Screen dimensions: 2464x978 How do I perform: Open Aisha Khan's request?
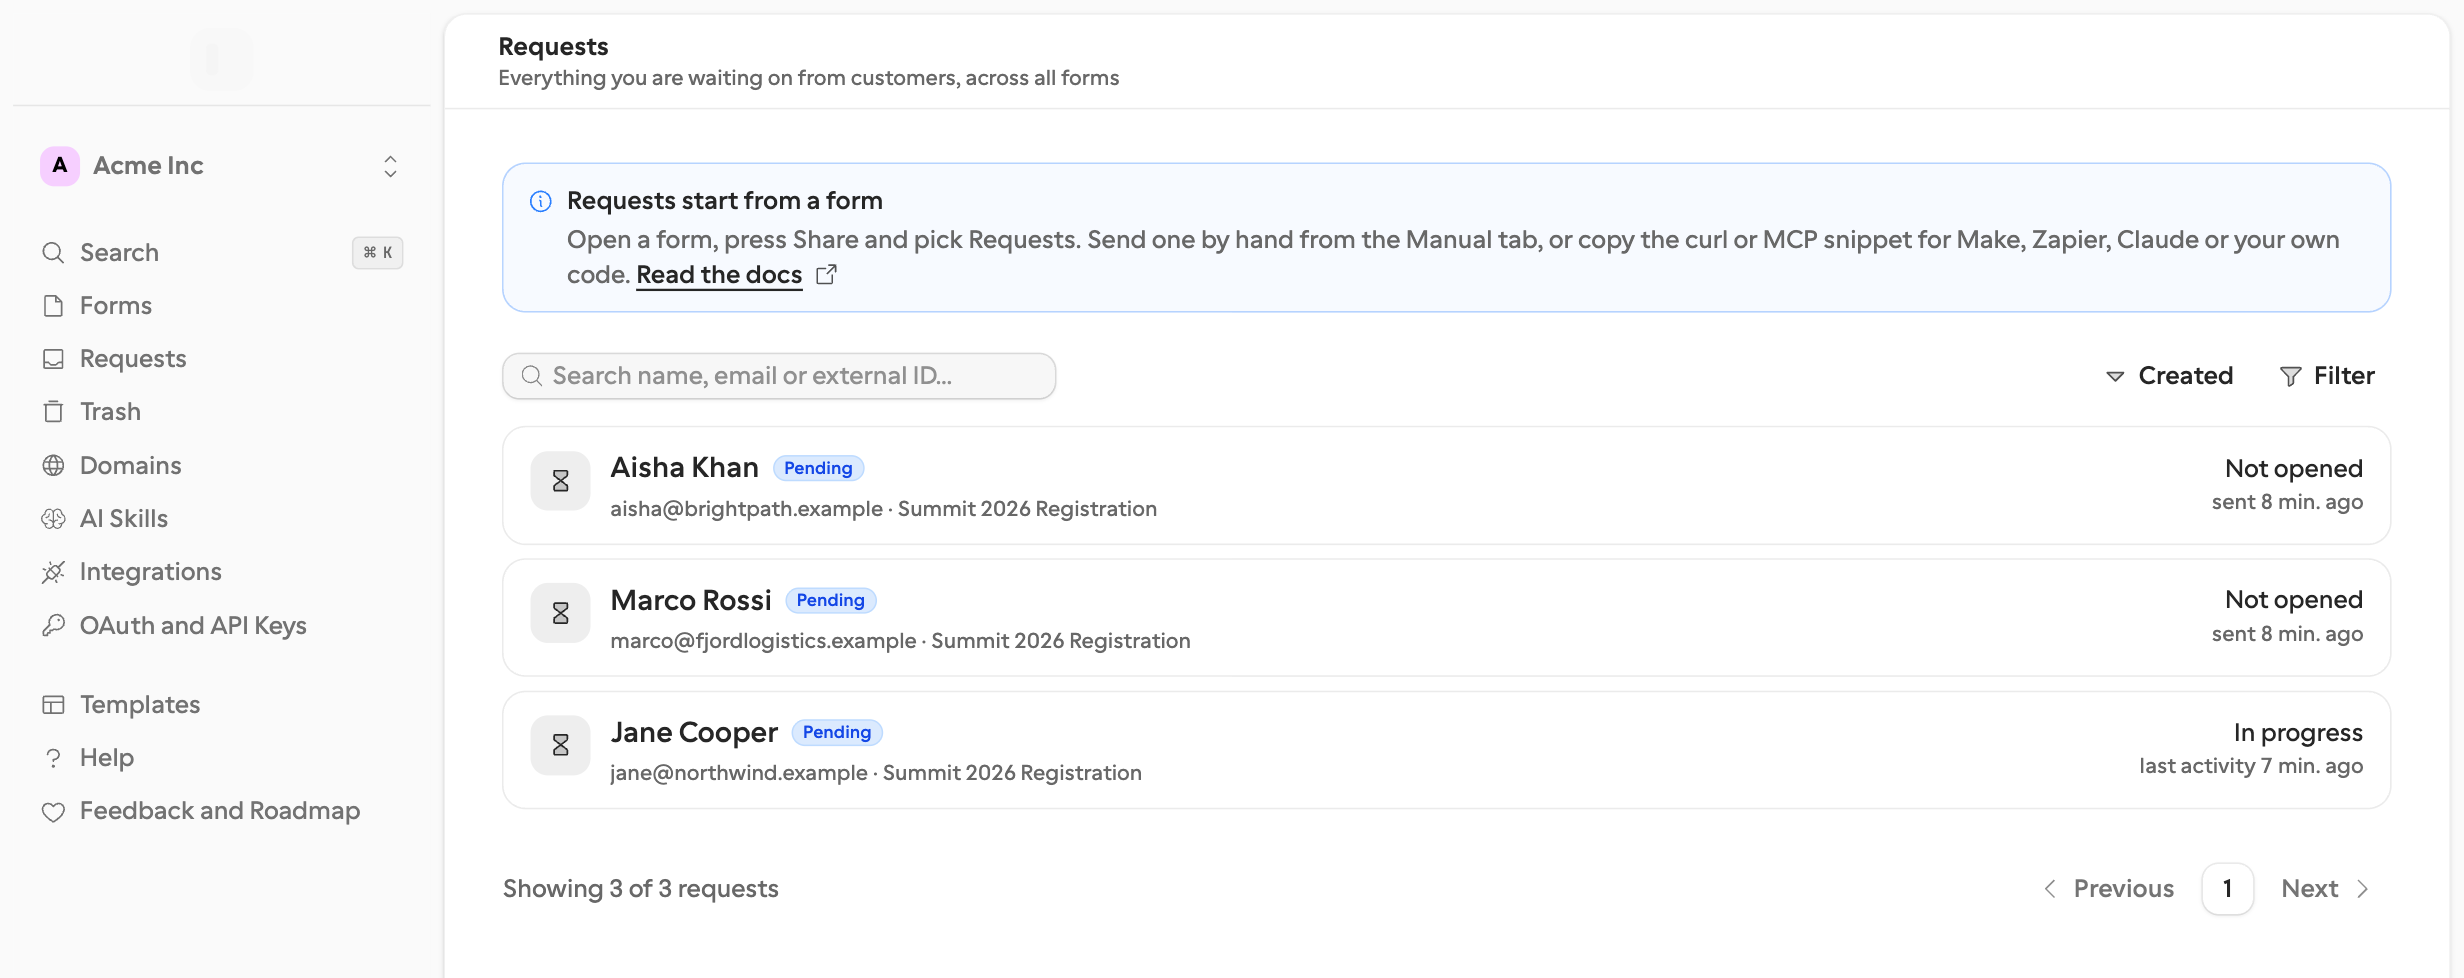coord(1446,486)
